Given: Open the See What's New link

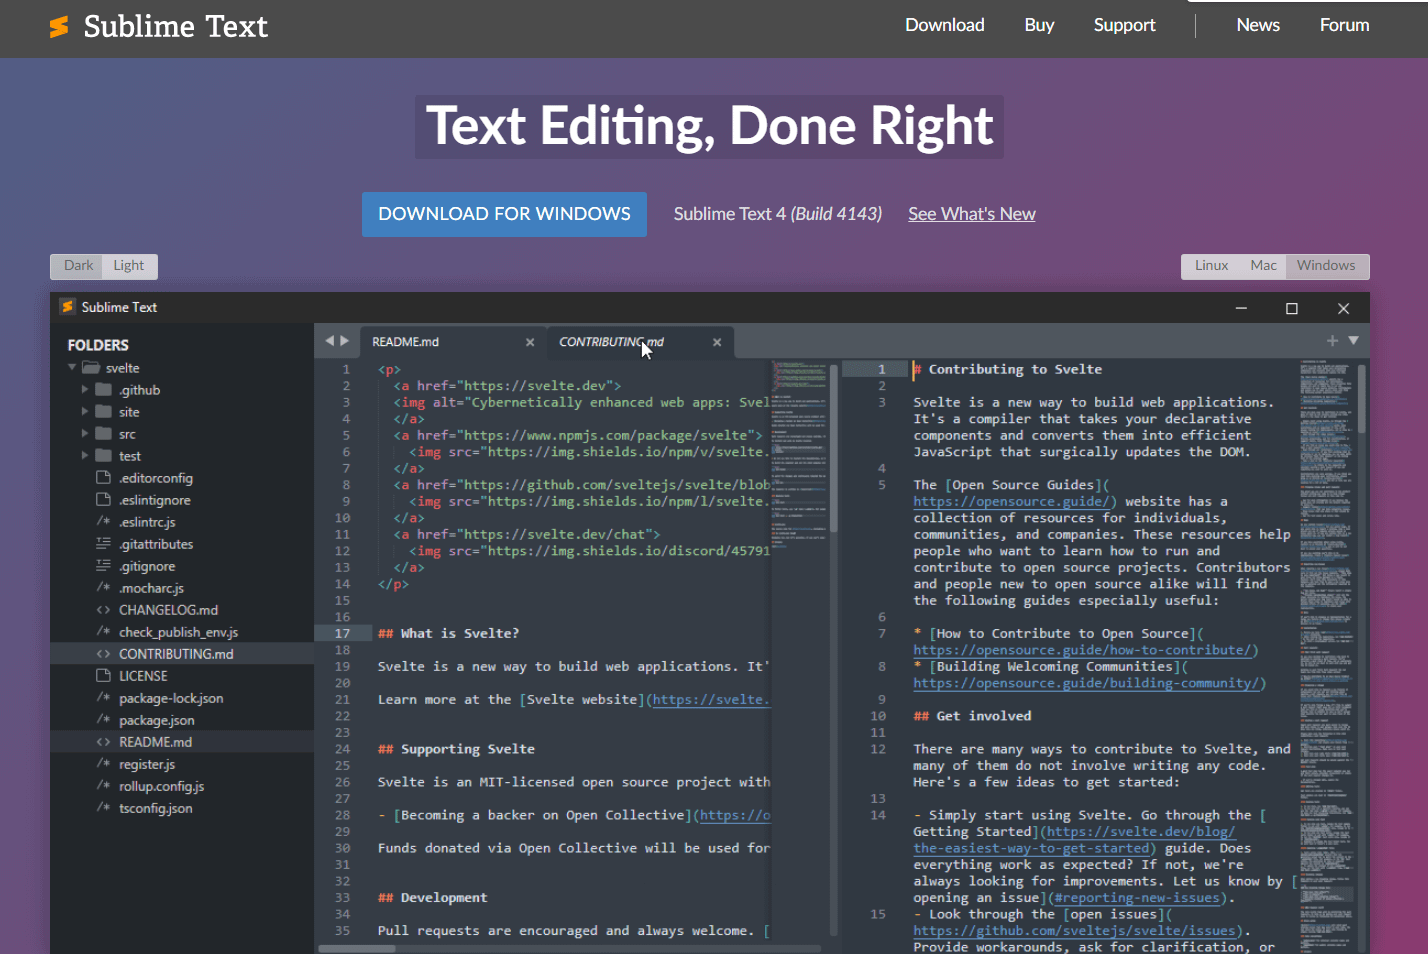Looking at the screenshot, I should 971,214.
